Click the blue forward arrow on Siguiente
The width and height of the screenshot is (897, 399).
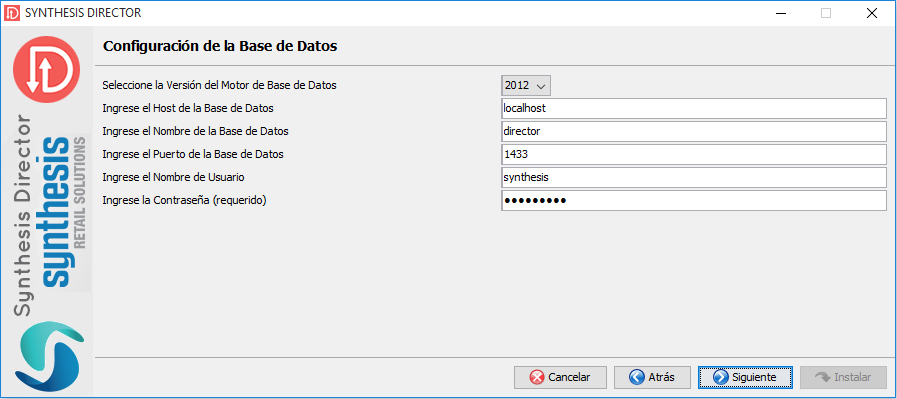(x=720, y=377)
